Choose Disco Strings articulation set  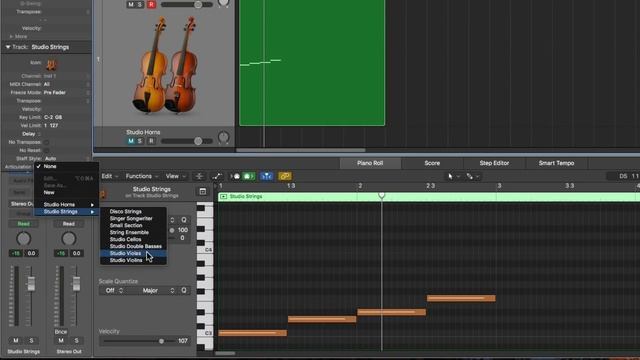click(133, 211)
